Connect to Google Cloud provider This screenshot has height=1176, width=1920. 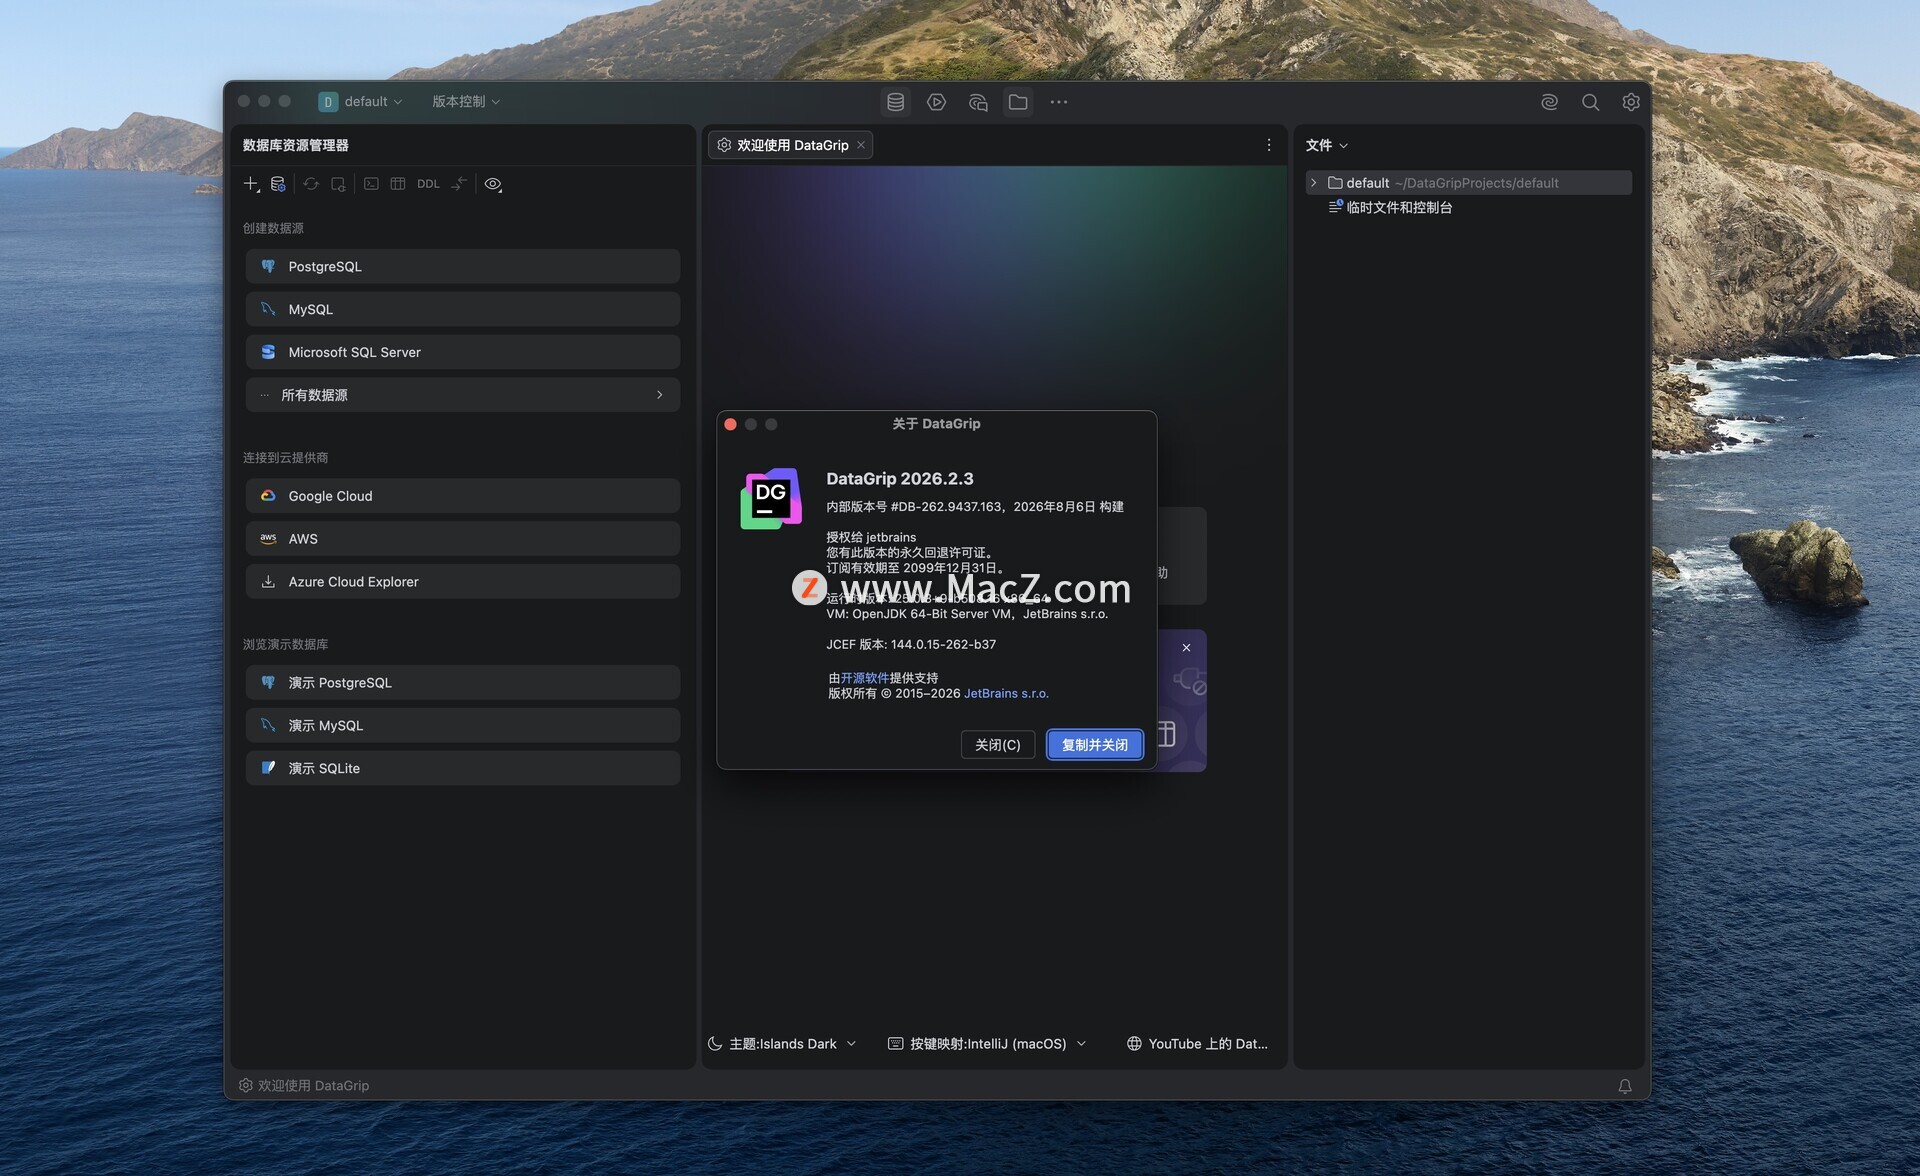463,496
